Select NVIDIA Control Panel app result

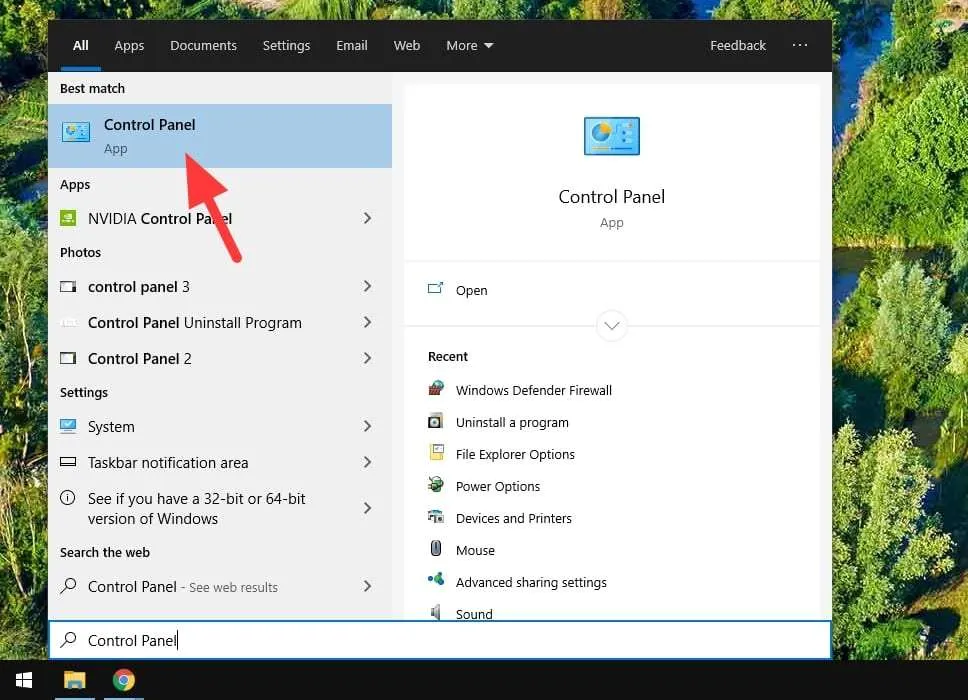pyautogui.click(x=220, y=218)
